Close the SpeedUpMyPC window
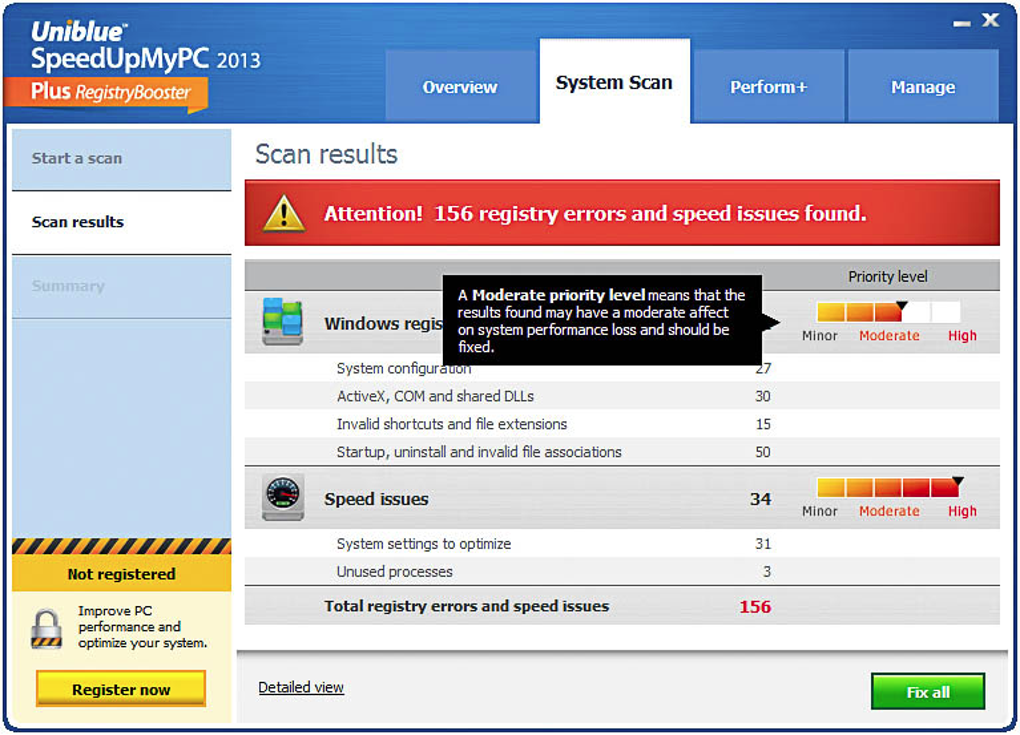Viewport: 1020px width, 735px height. (x=991, y=20)
